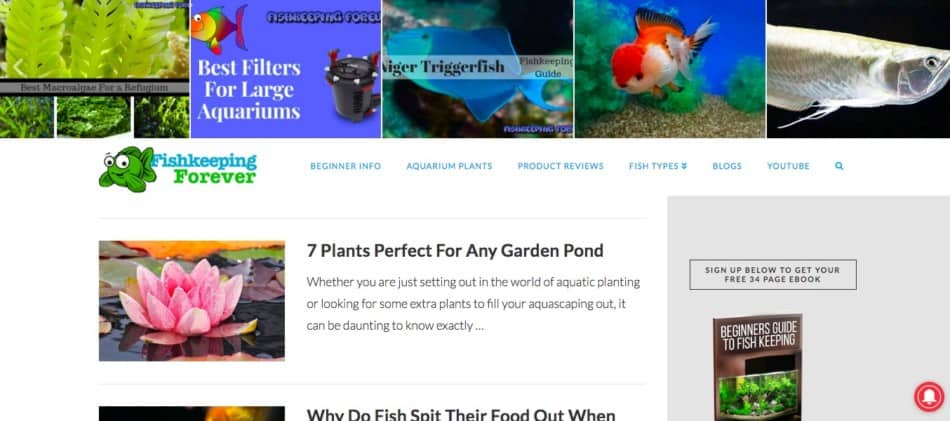Image resolution: width=950 pixels, height=421 pixels.
Task: Click the search magnifier icon in navigation
Action: [x=839, y=166]
